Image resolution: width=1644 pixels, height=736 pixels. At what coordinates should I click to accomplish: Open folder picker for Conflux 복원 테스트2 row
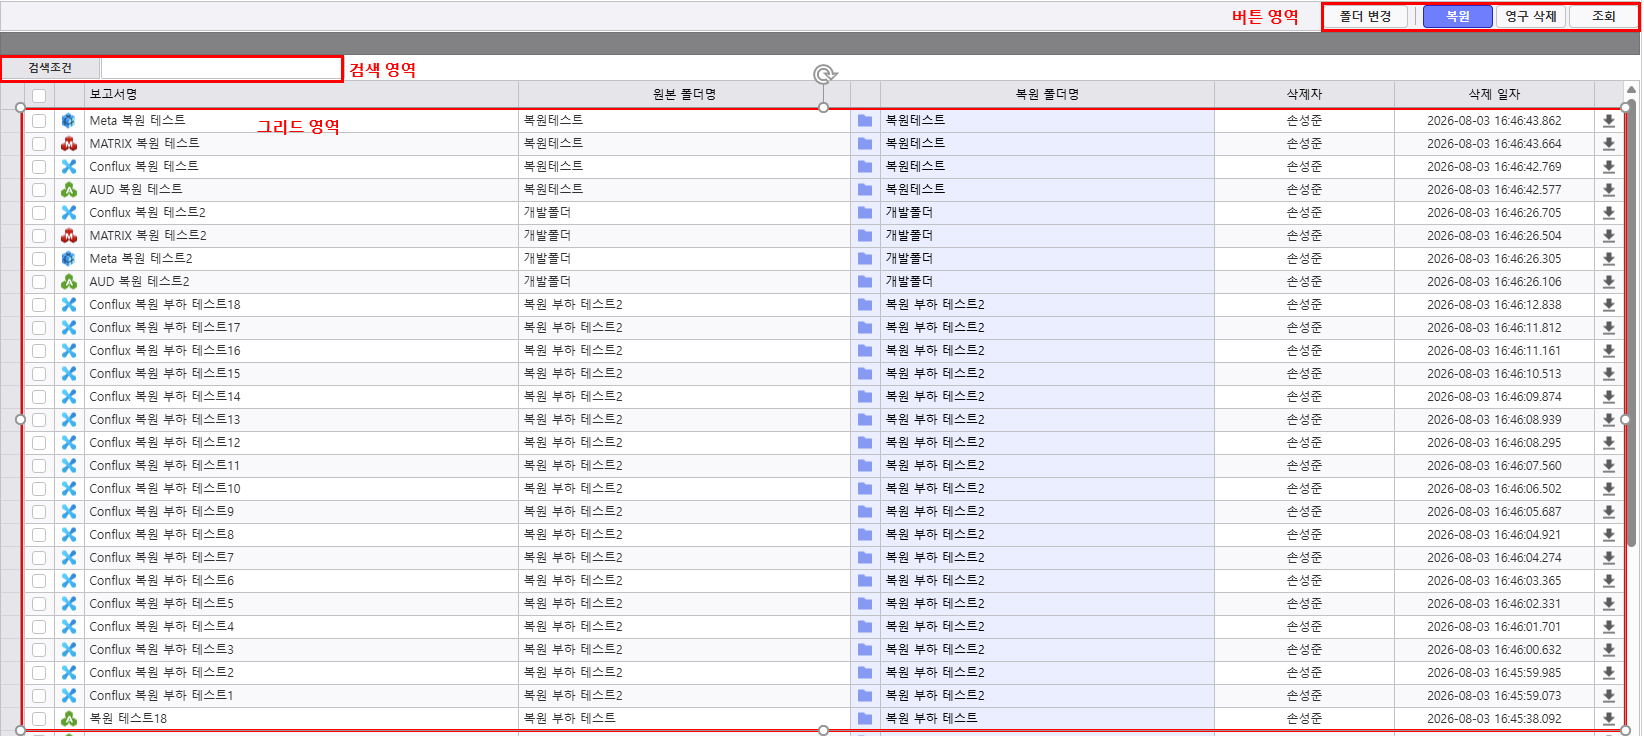click(865, 212)
